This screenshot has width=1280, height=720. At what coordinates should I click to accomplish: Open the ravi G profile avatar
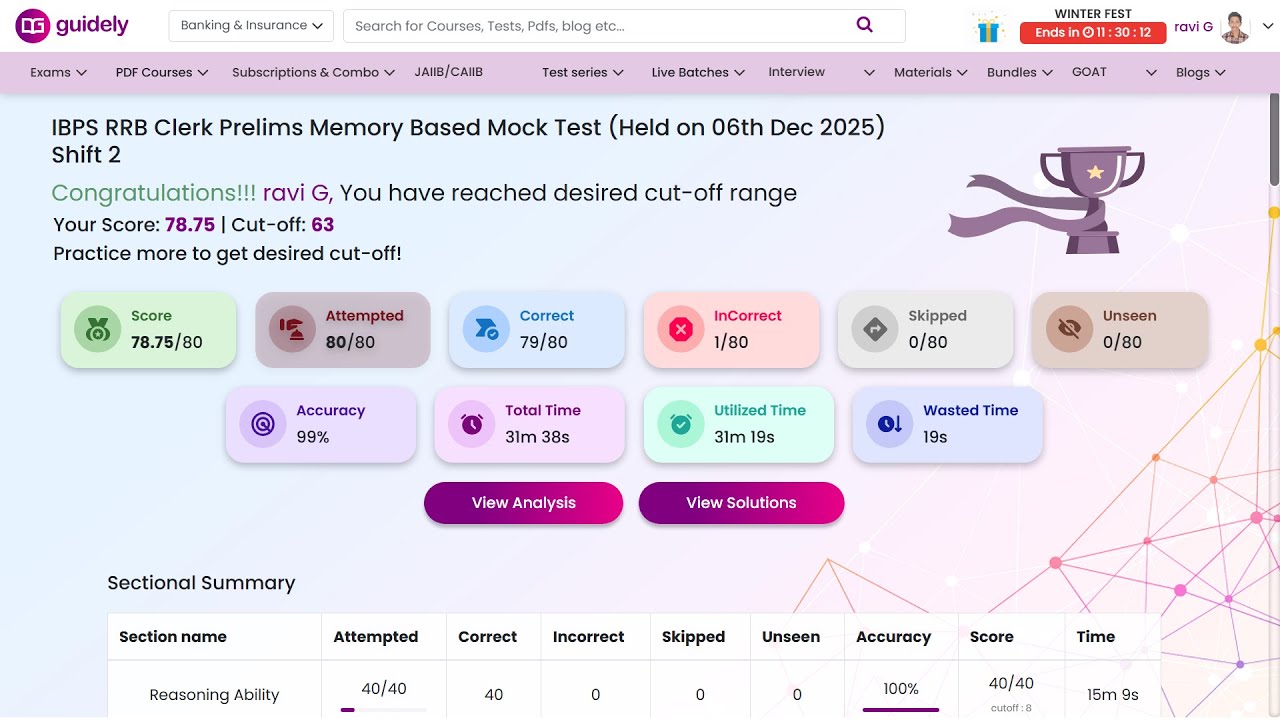tap(1236, 27)
